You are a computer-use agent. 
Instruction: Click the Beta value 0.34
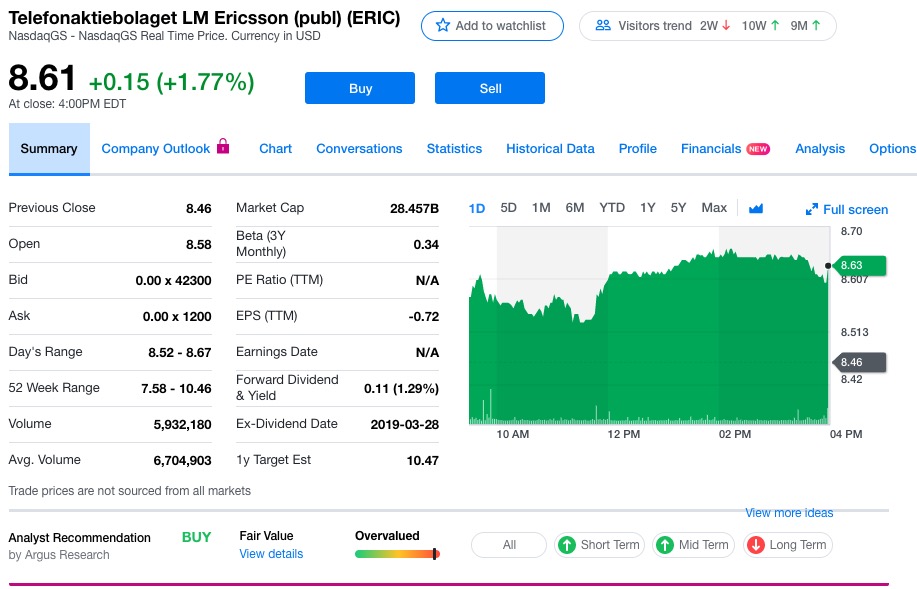tap(426, 244)
